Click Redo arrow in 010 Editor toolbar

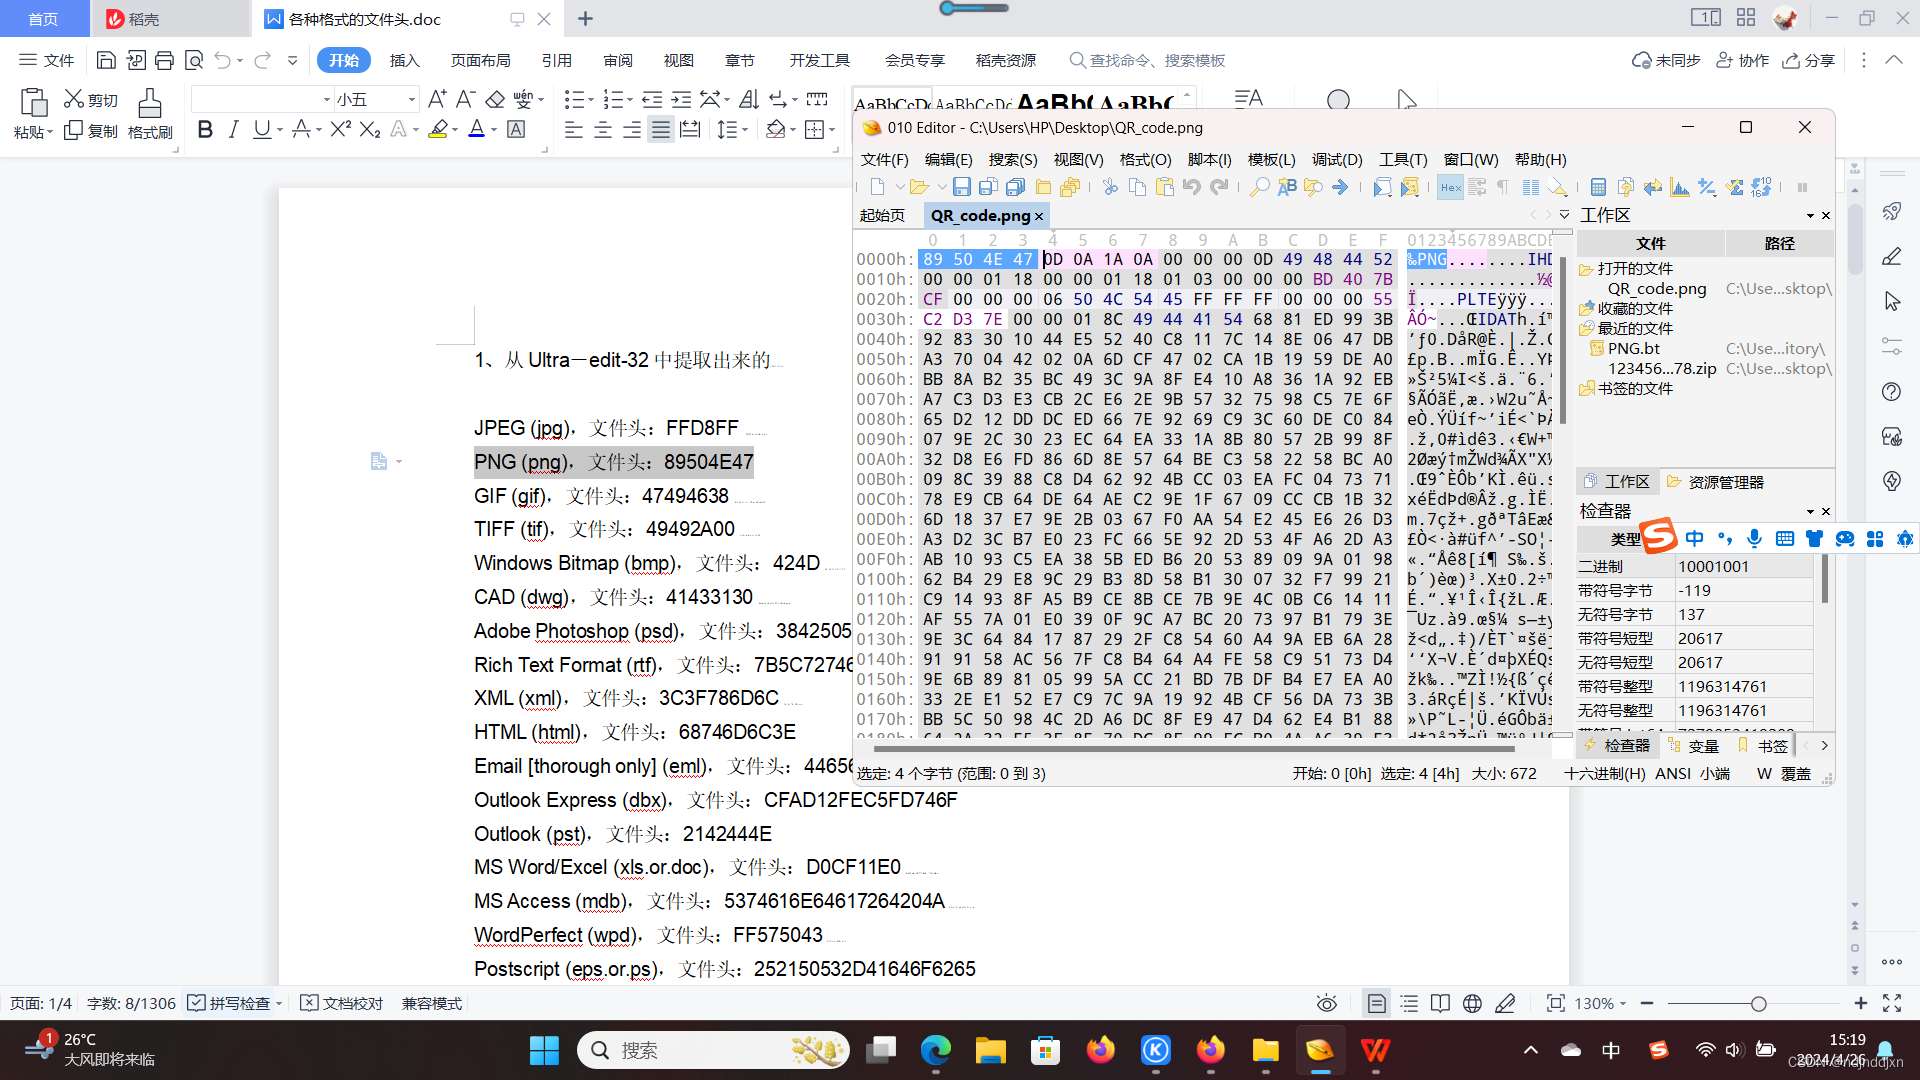tap(1219, 187)
